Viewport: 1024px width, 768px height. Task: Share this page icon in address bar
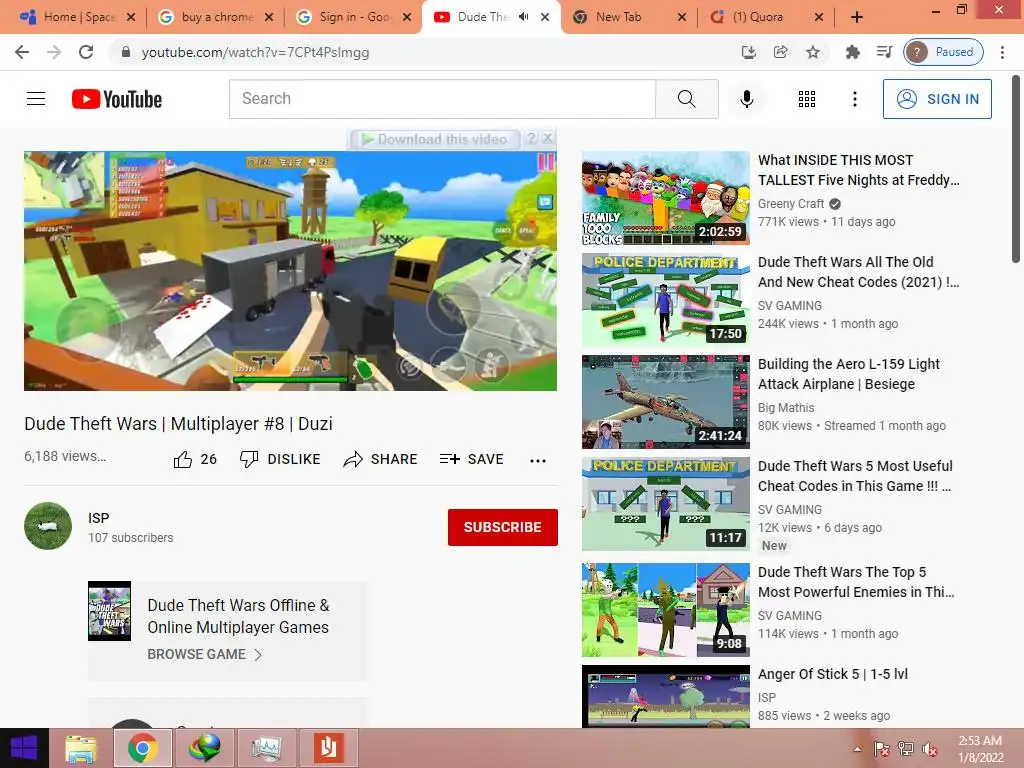780,52
